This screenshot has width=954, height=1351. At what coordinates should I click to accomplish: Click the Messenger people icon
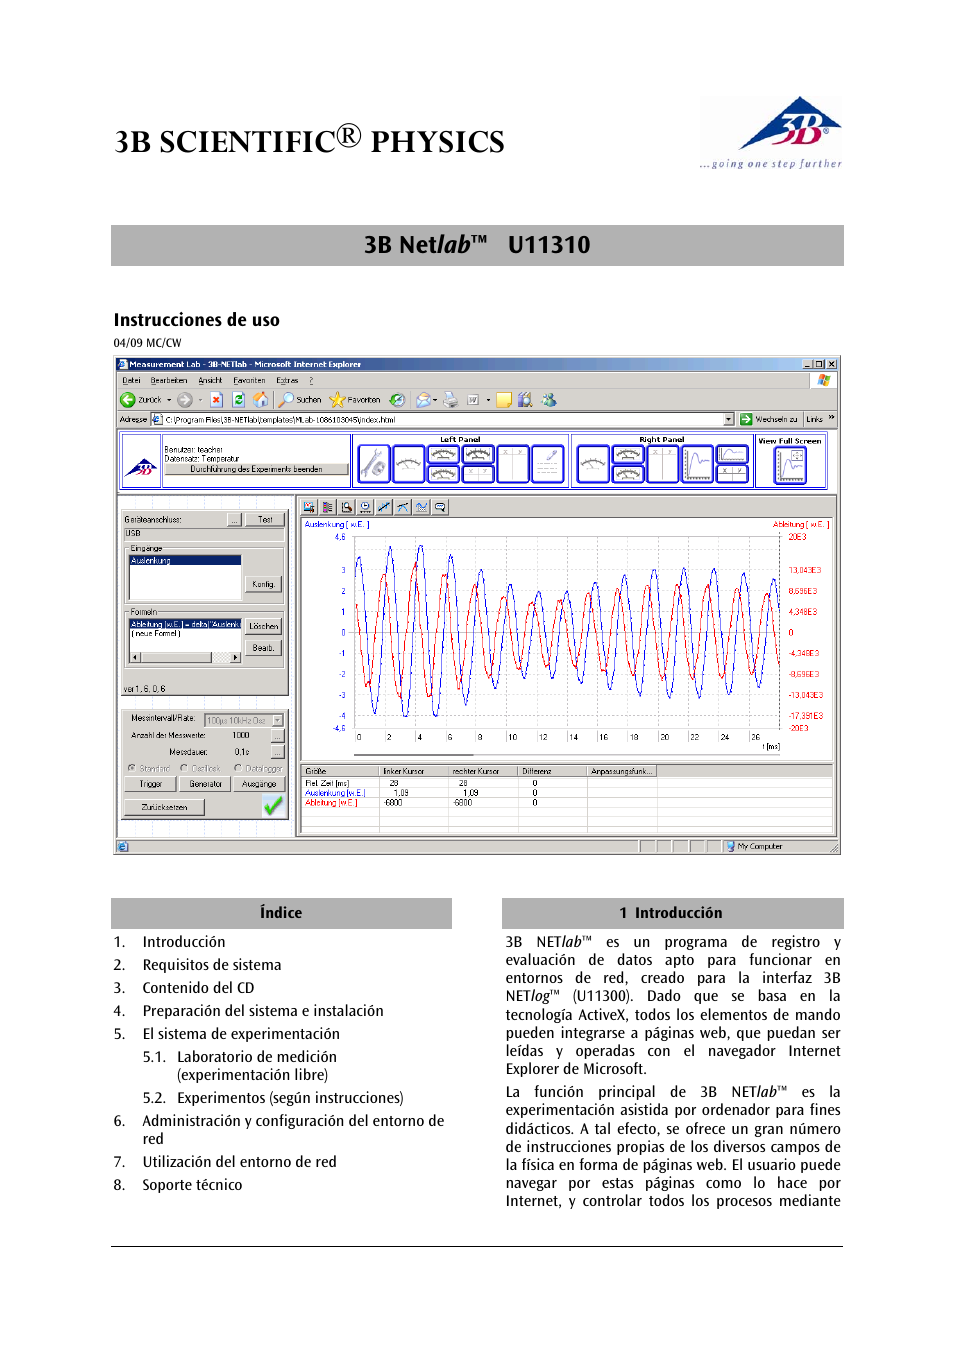[x=549, y=400]
